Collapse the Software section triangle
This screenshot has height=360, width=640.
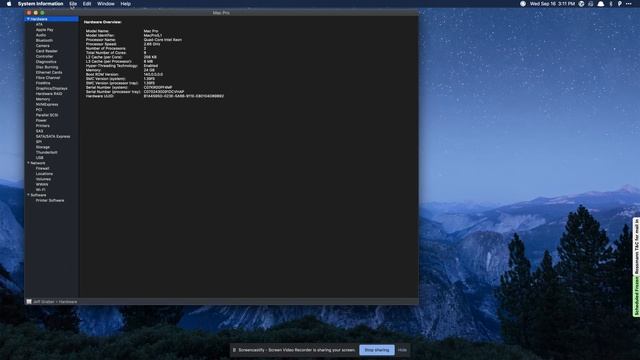pyautogui.click(x=28, y=195)
